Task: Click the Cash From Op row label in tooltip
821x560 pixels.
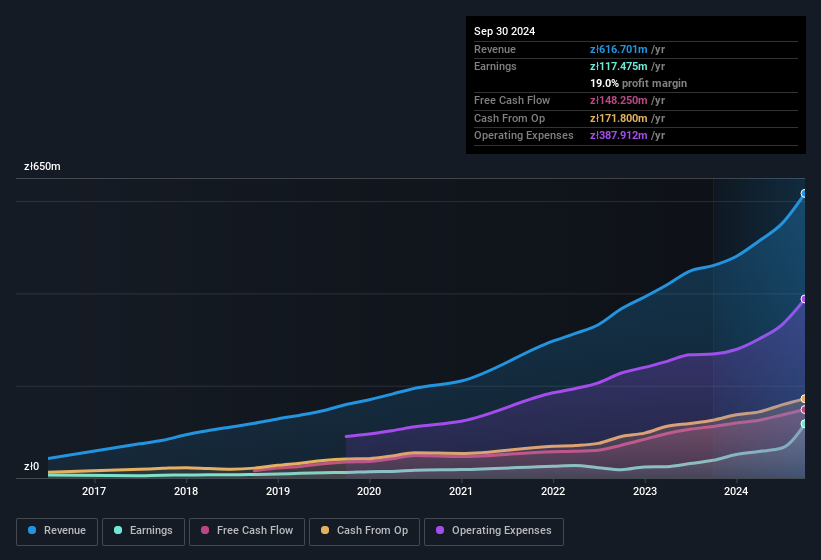Action: 509,118
